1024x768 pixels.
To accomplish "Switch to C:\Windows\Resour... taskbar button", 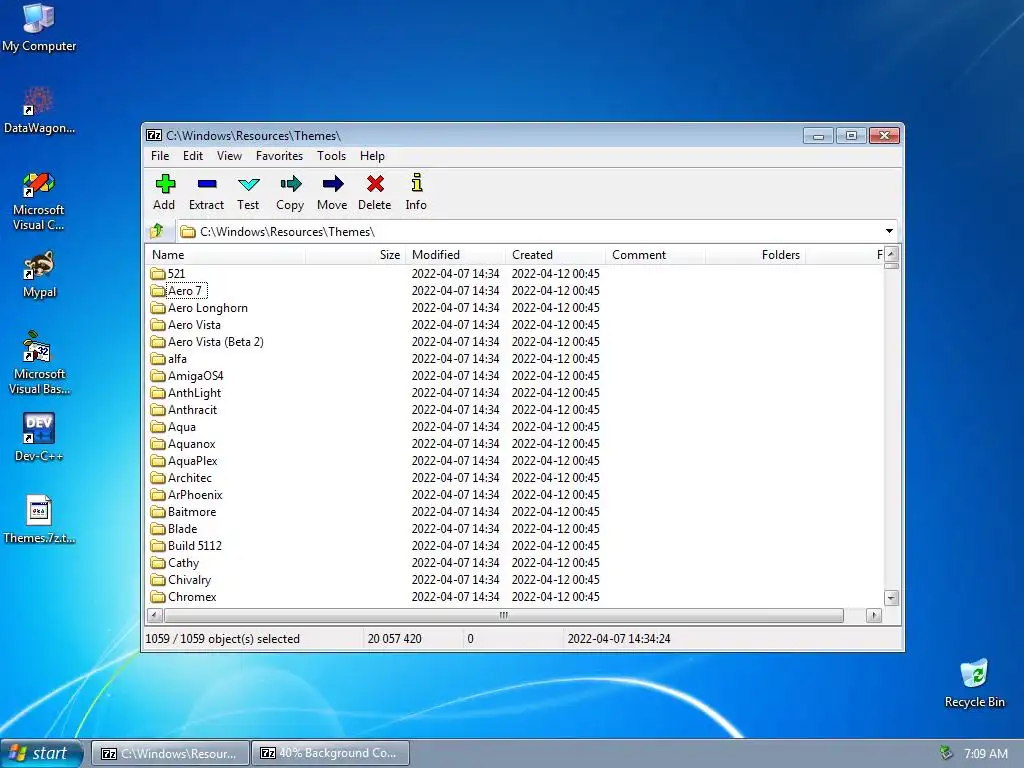I will pyautogui.click(x=170, y=753).
